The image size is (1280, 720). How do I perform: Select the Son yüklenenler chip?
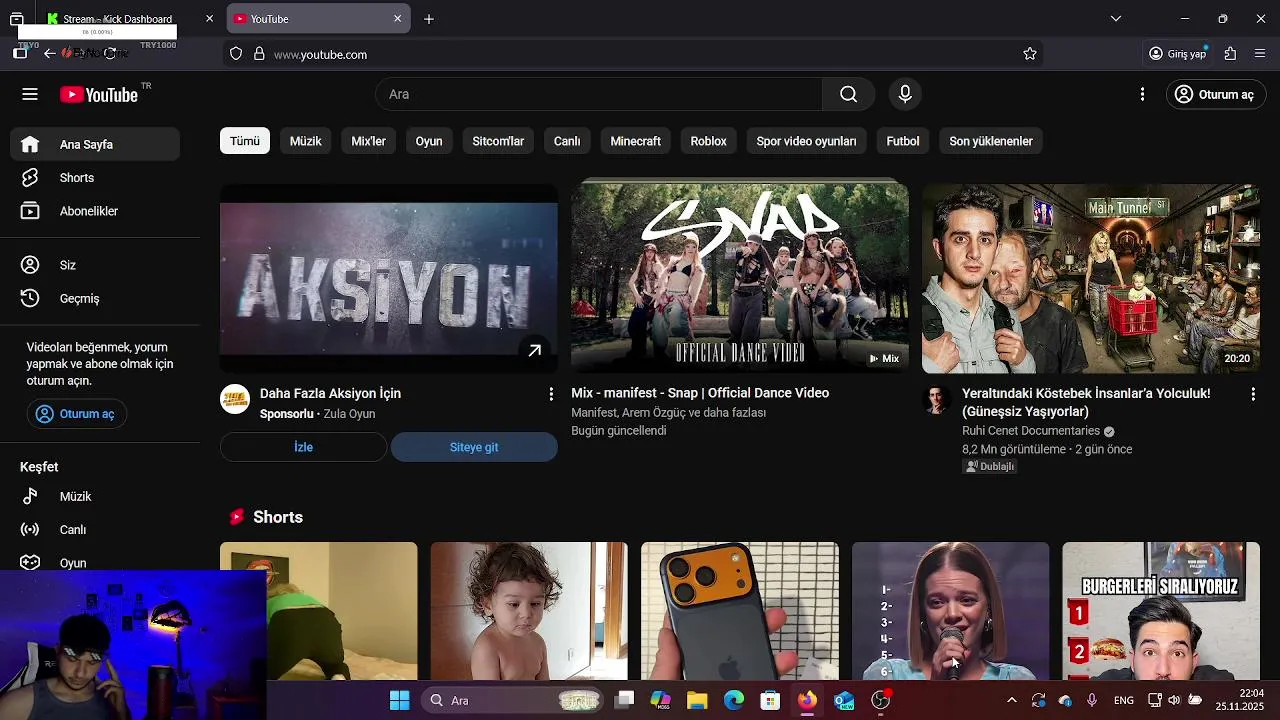[991, 141]
